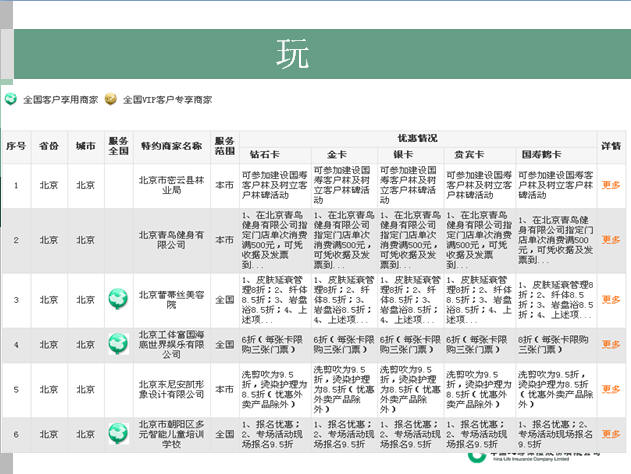Click the China Life logo at bottom
This screenshot has width=631, height=474.
pos(533,457)
